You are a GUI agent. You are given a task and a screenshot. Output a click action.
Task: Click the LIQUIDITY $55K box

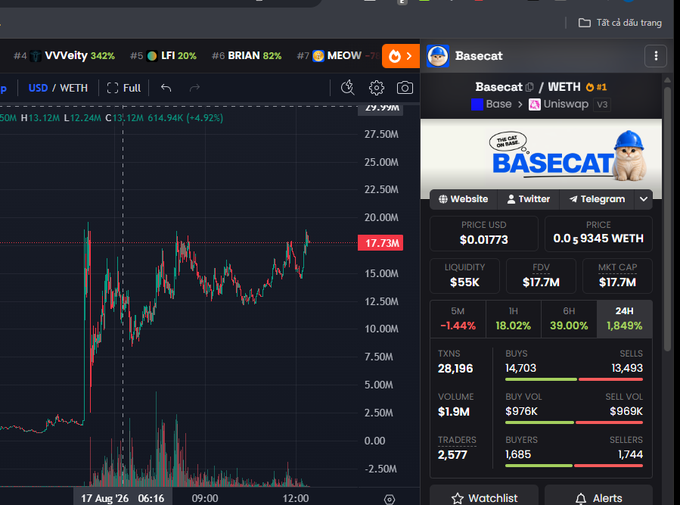(464, 276)
